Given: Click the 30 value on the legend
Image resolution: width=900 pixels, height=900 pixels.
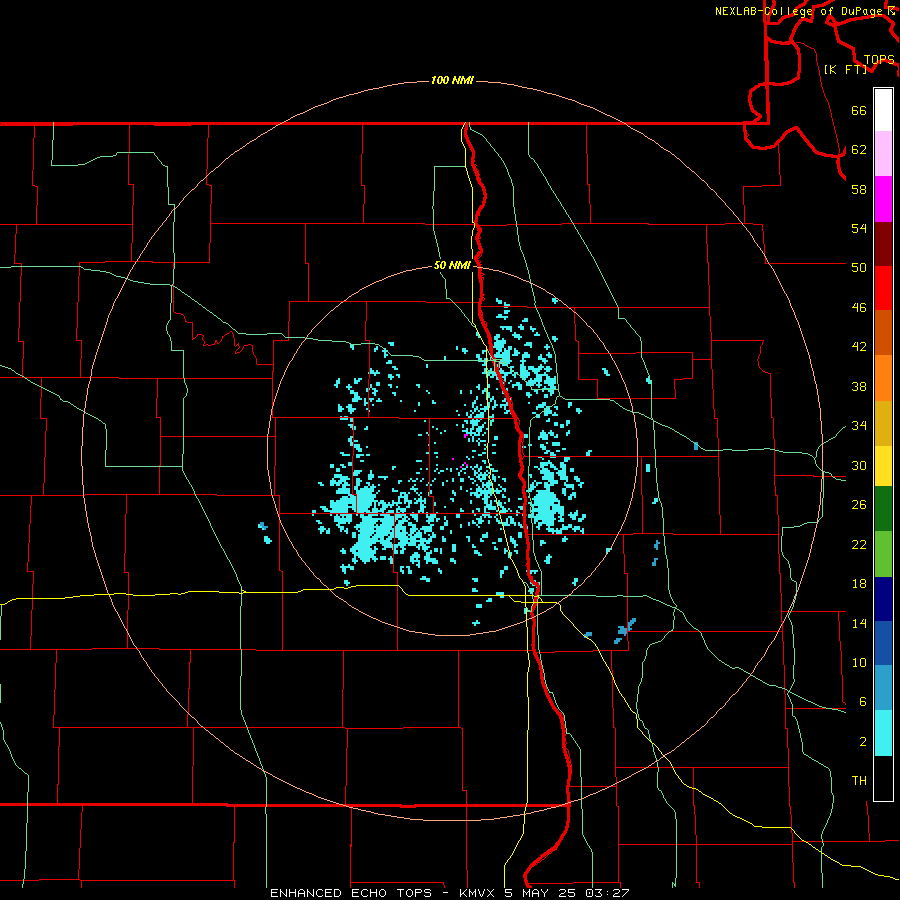Looking at the screenshot, I should coord(859,465).
